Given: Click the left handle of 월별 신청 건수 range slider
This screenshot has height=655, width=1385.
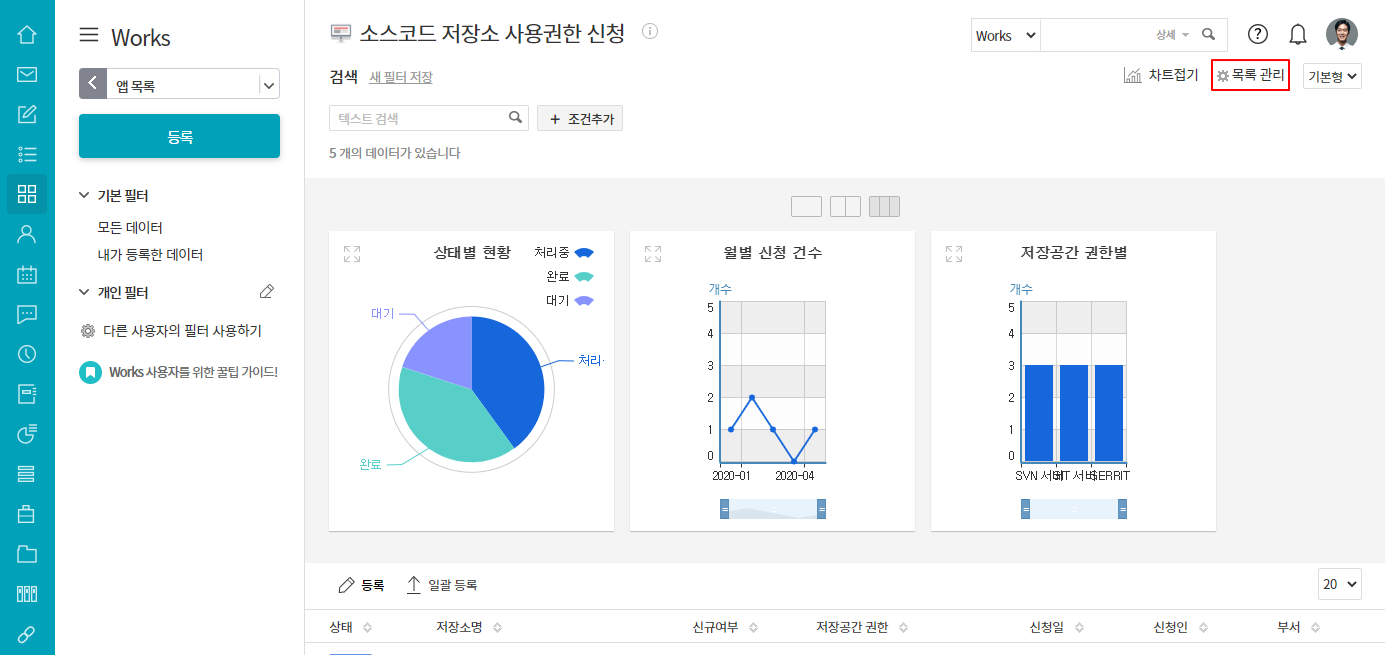Looking at the screenshot, I should click(x=724, y=509).
